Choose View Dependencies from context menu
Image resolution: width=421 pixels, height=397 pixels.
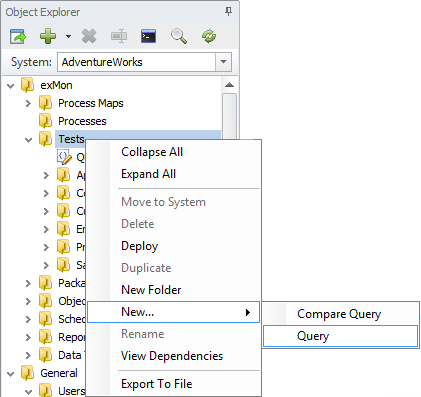172,356
